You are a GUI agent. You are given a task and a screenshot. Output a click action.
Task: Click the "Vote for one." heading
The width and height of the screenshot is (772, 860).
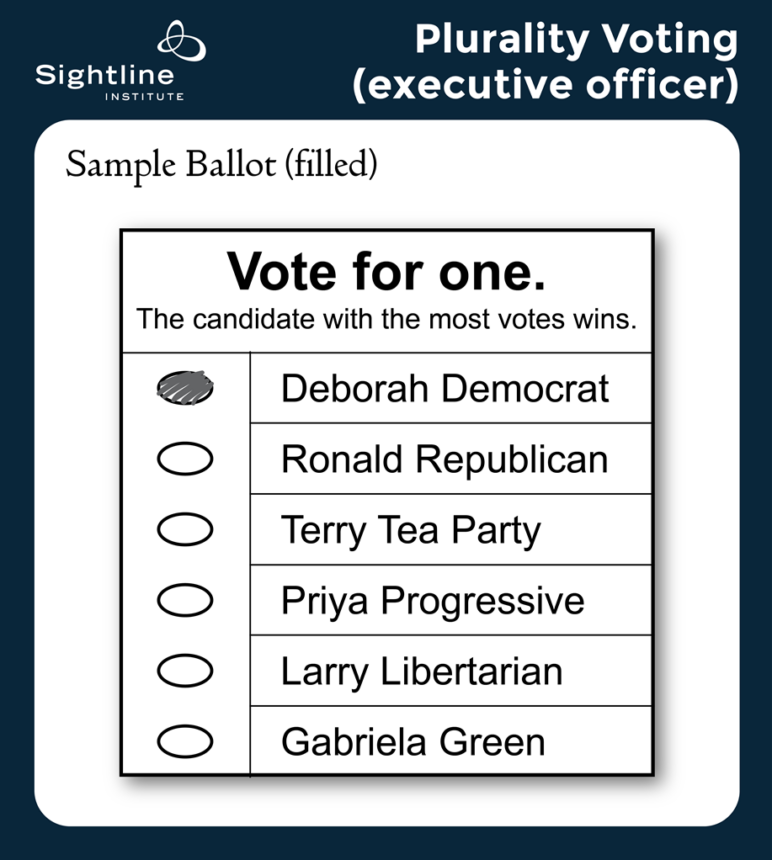386,271
